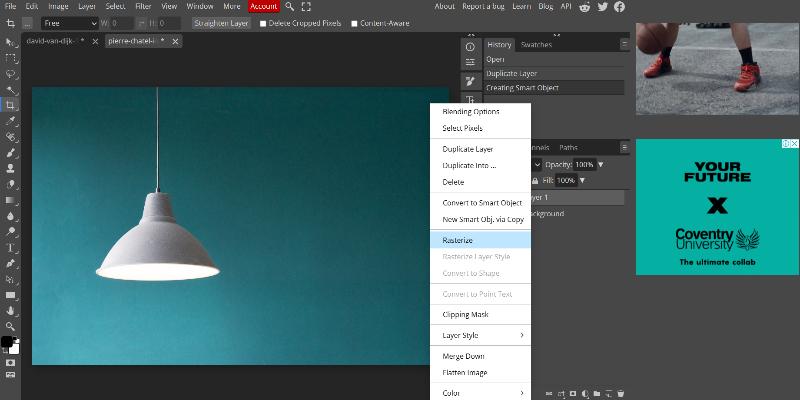Viewport: 800px width, 400px height.
Task: Open the Report a bug link
Action: click(482, 7)
